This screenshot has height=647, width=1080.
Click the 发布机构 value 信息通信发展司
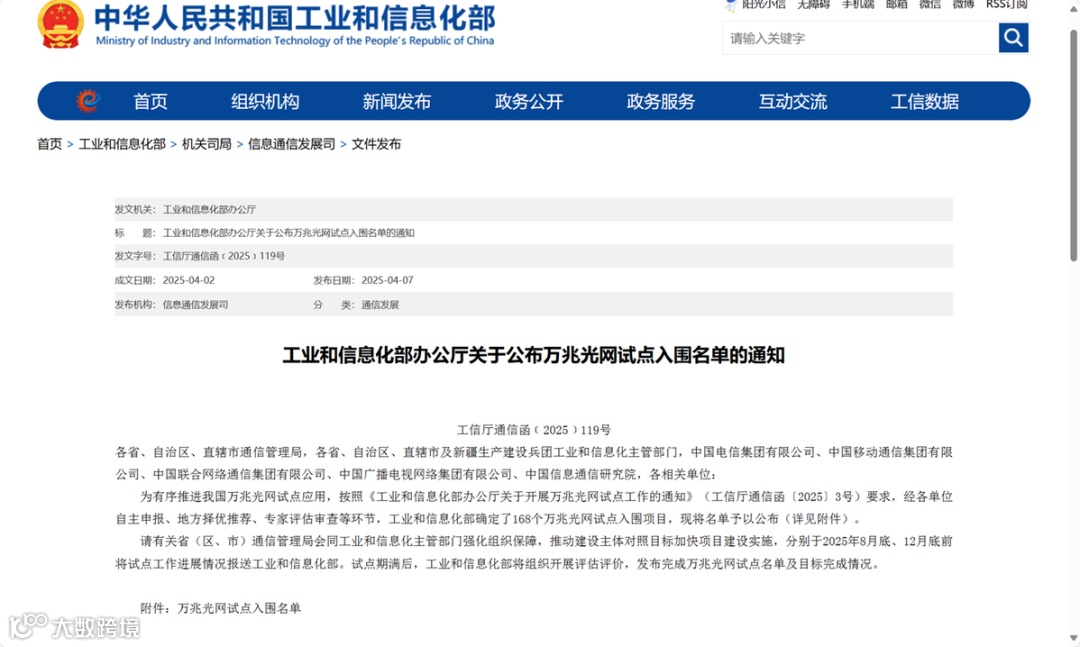point(195,305)
